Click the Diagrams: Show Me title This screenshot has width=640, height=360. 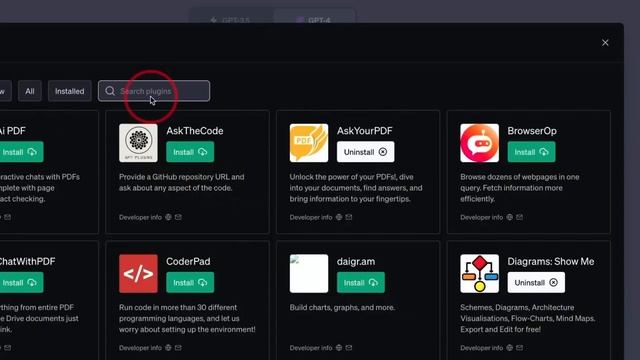coord(551,261)
